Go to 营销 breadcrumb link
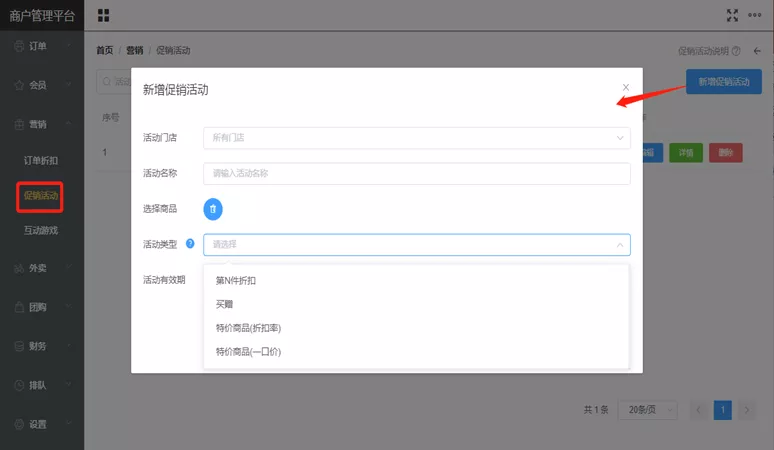This screenshot has height=450, width=774. (135, 50)
